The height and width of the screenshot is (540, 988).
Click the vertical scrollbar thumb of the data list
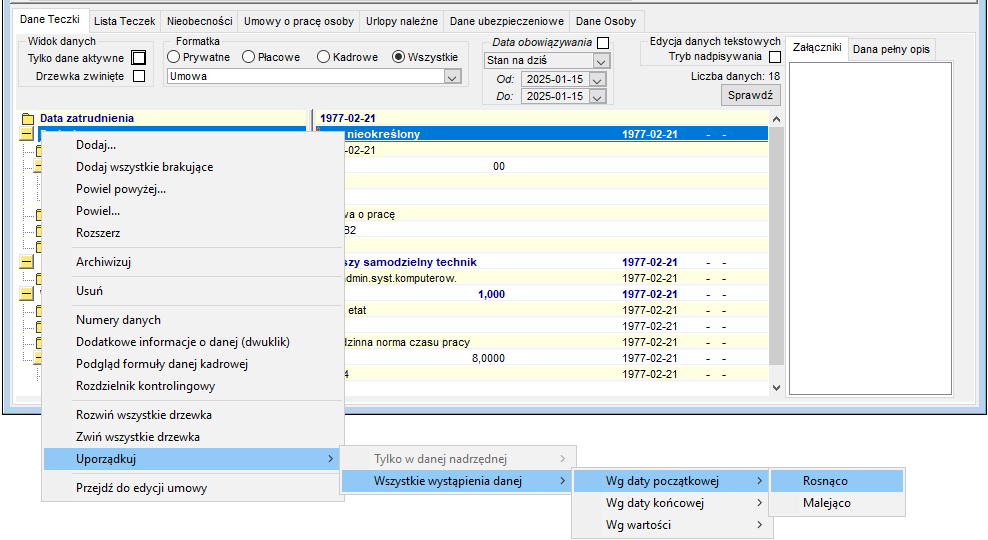click(x=776, y=246)
